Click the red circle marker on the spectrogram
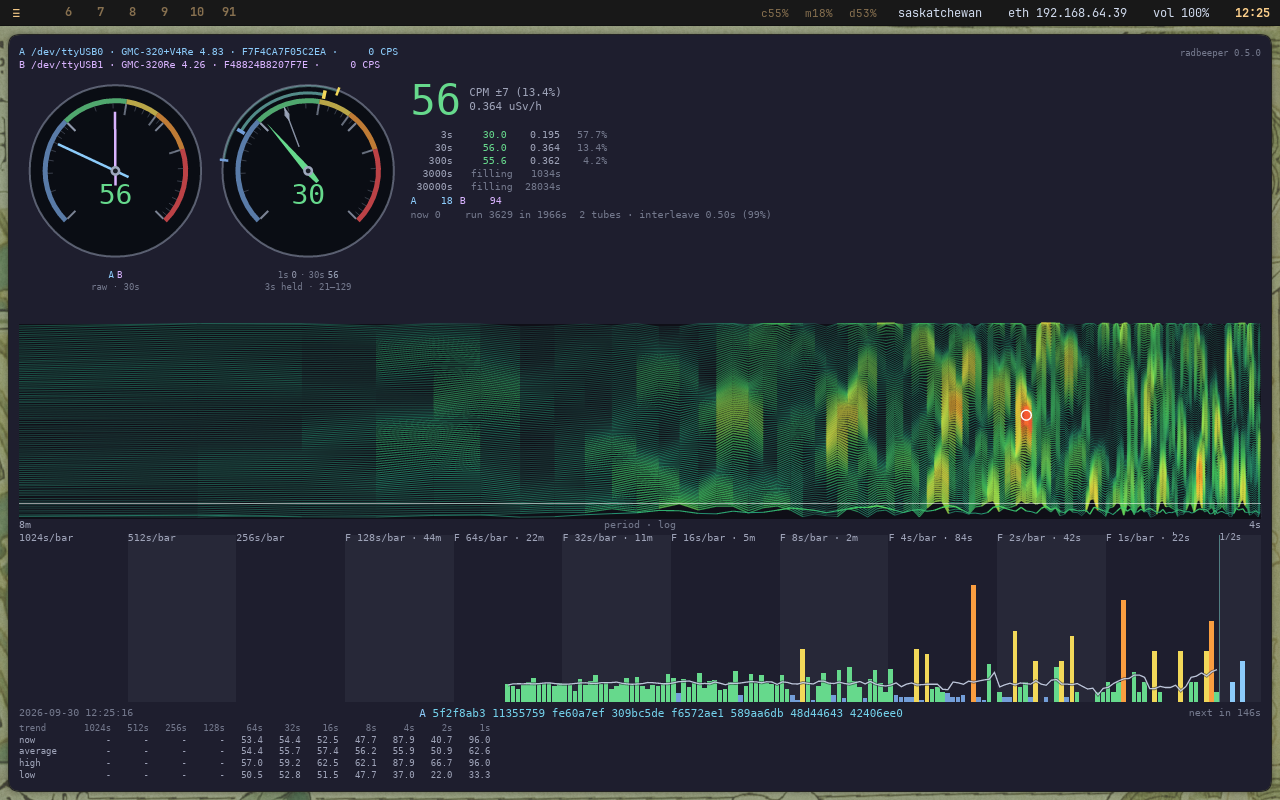1280x800 pixels. click(x=1026, y=415)
